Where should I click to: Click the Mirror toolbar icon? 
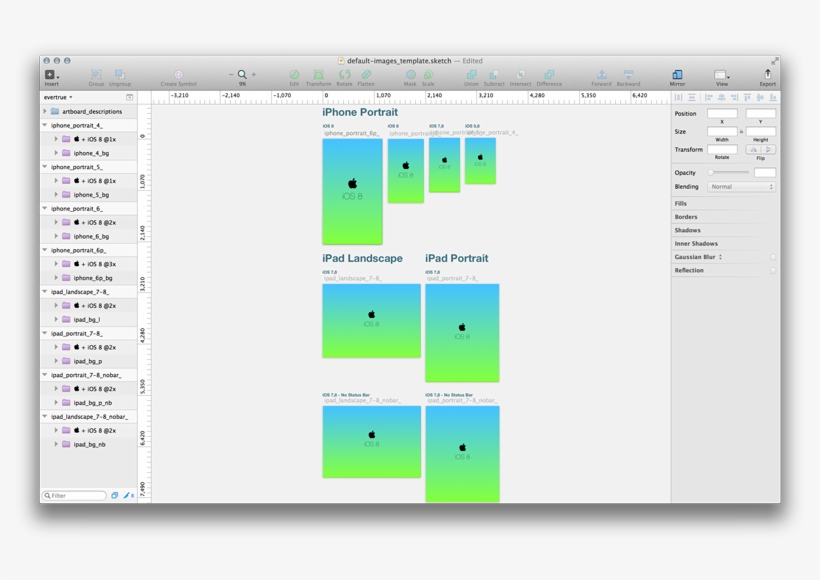[x=677, y=75]
